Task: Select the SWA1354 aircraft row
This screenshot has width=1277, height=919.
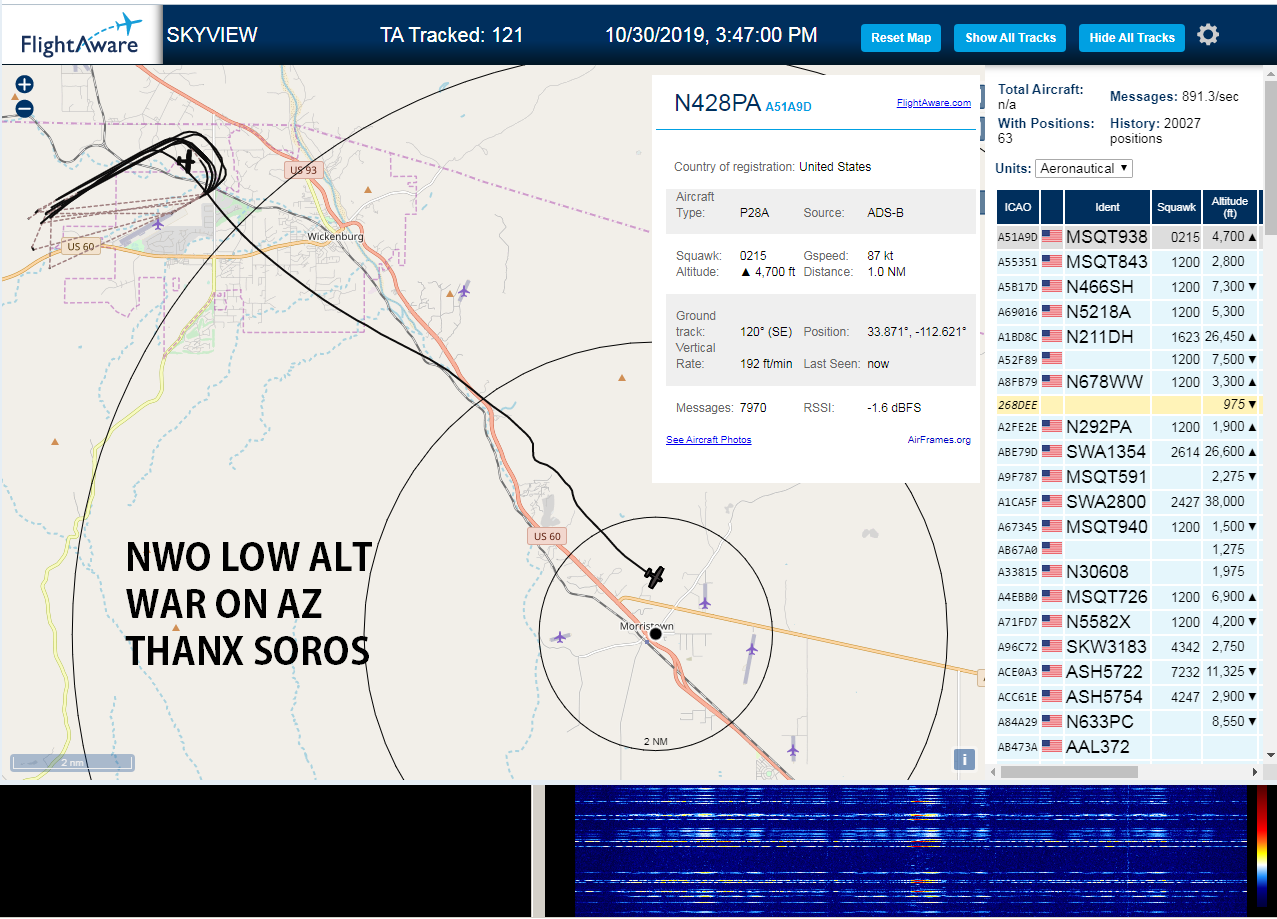Action: [1128, 452]
